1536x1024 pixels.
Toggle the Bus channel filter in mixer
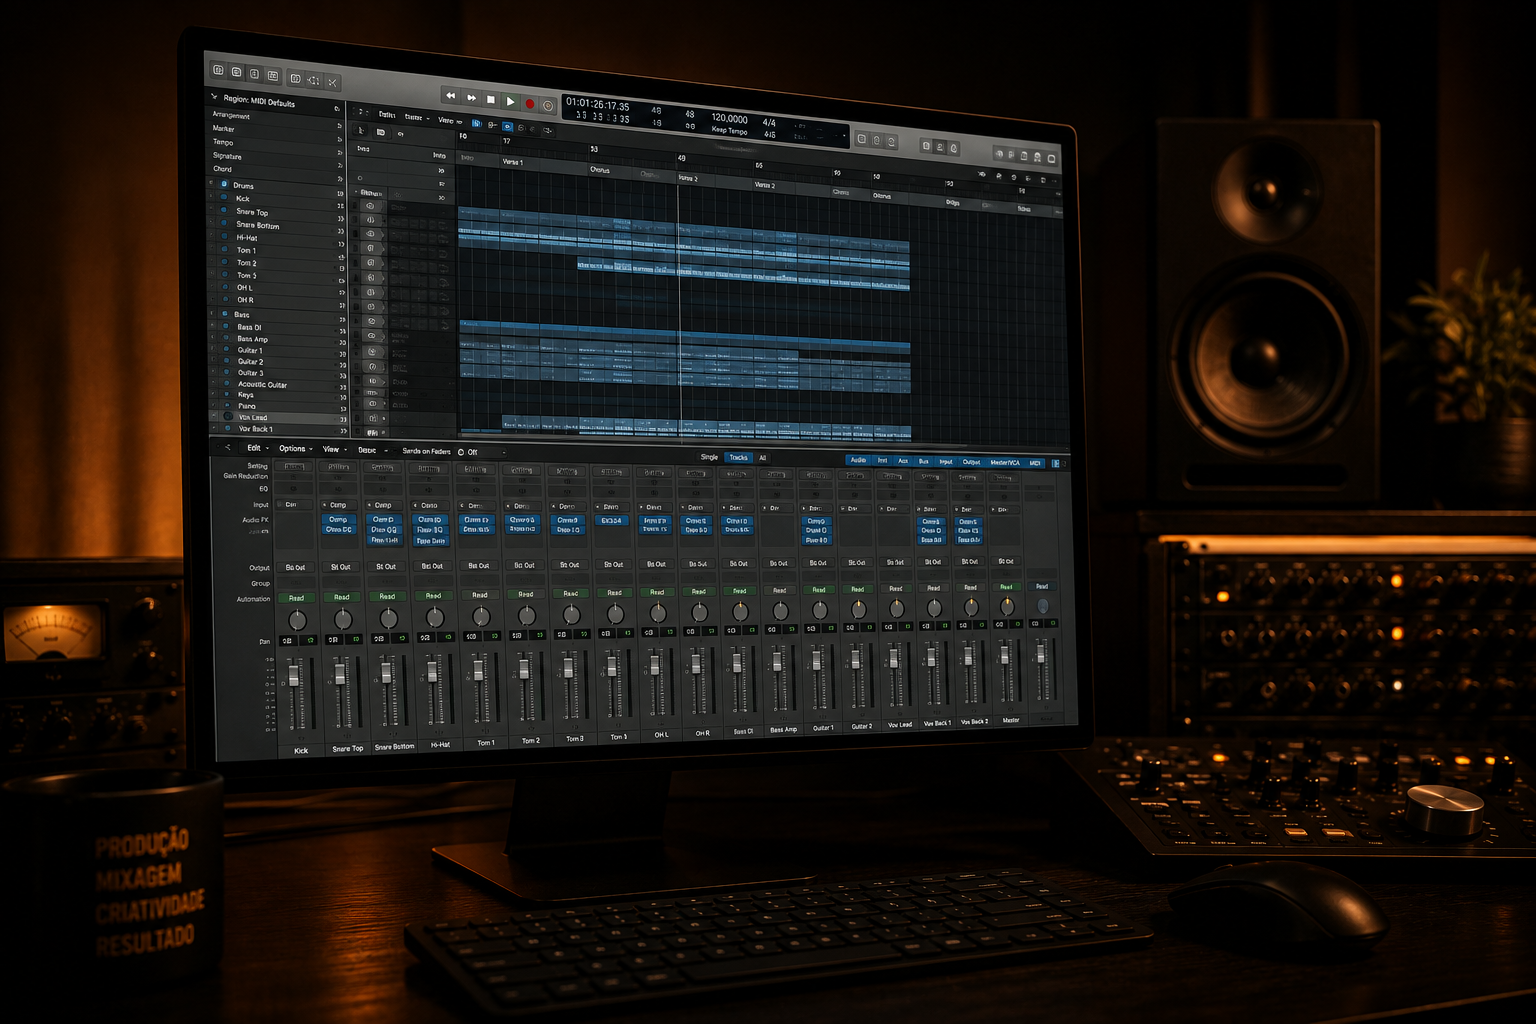tap(923, 461)
